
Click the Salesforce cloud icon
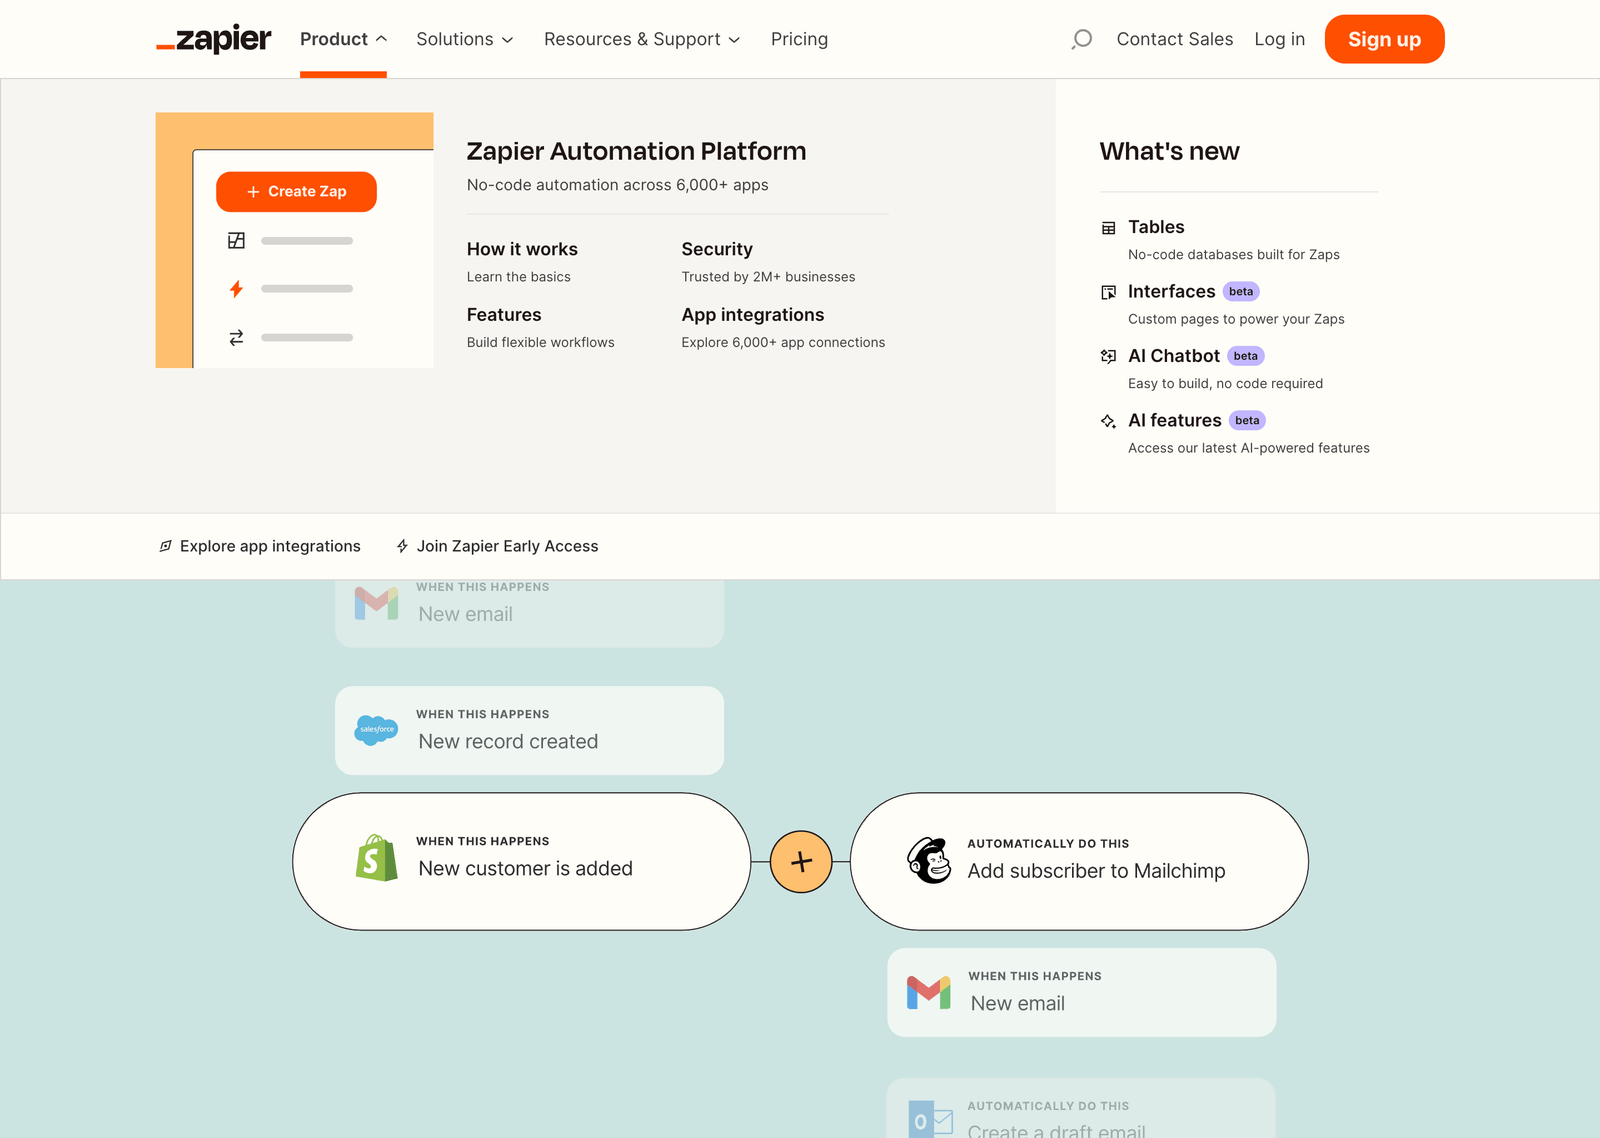(x=376, y=730)
